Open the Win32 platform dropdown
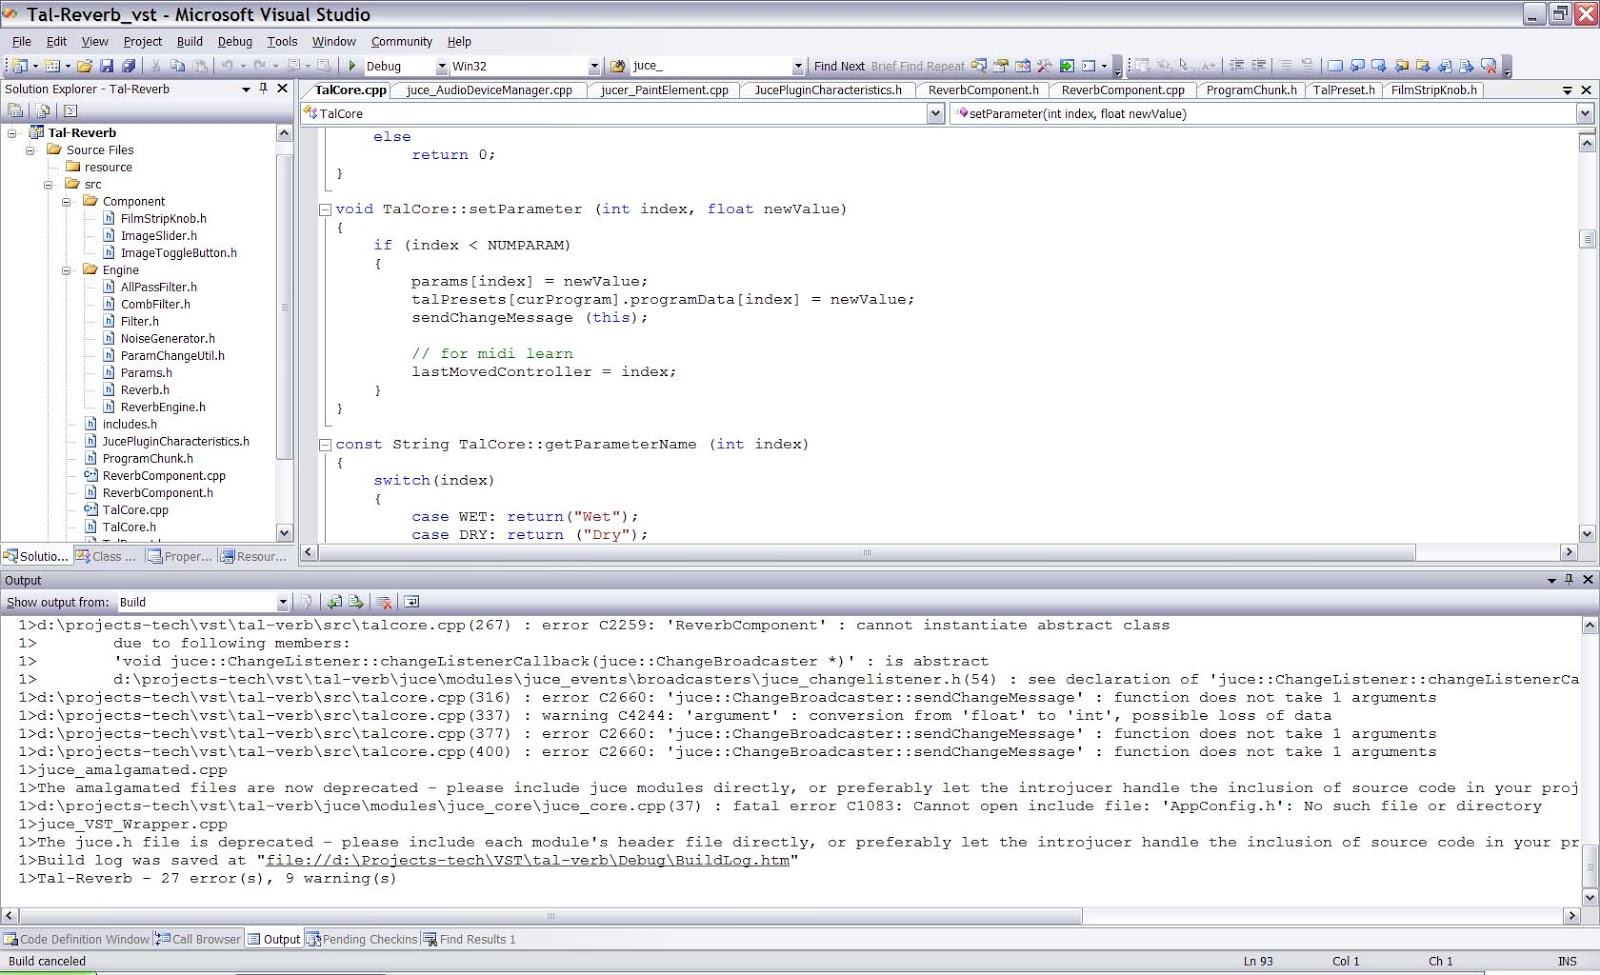 pos(592,66)
